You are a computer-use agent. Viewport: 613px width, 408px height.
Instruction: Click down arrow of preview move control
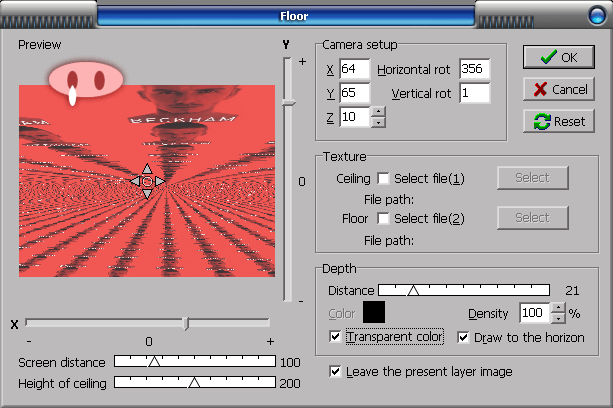[x=147, y=194]
